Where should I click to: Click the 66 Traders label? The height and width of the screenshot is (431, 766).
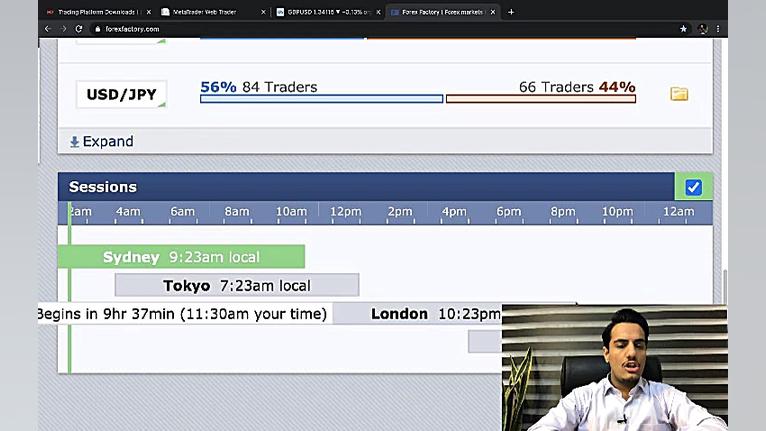coord(556,86)
